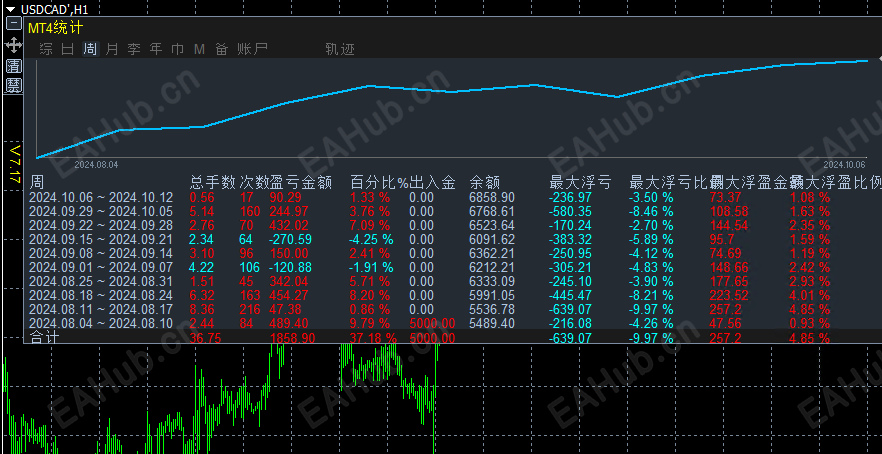Screen dimensions: 882x454
Task: Open the 轨迹 track tab
Action: 340,49
